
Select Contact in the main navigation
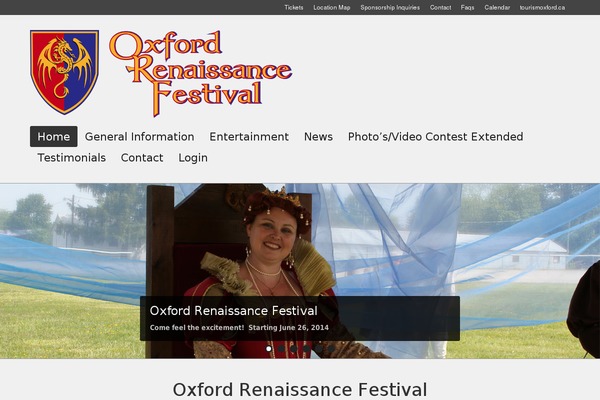[142, 158]
